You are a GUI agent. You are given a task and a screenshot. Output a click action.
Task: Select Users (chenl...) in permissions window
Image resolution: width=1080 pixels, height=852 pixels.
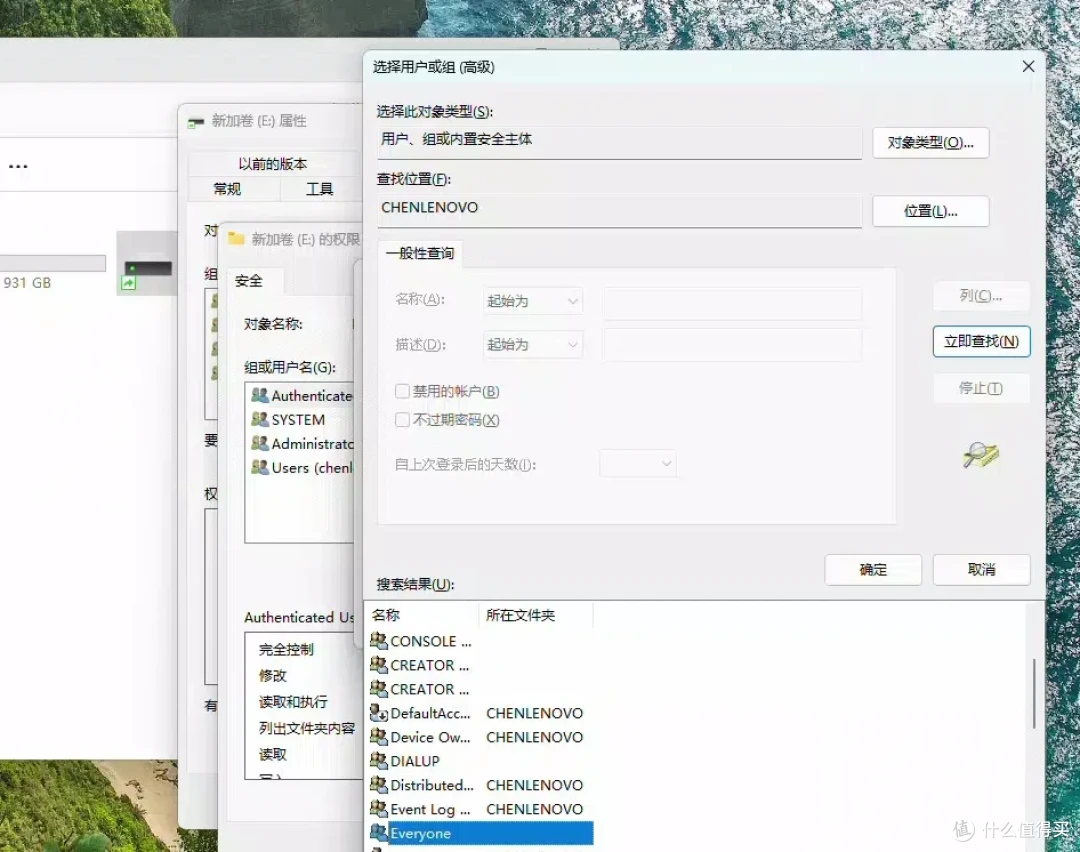300,468
